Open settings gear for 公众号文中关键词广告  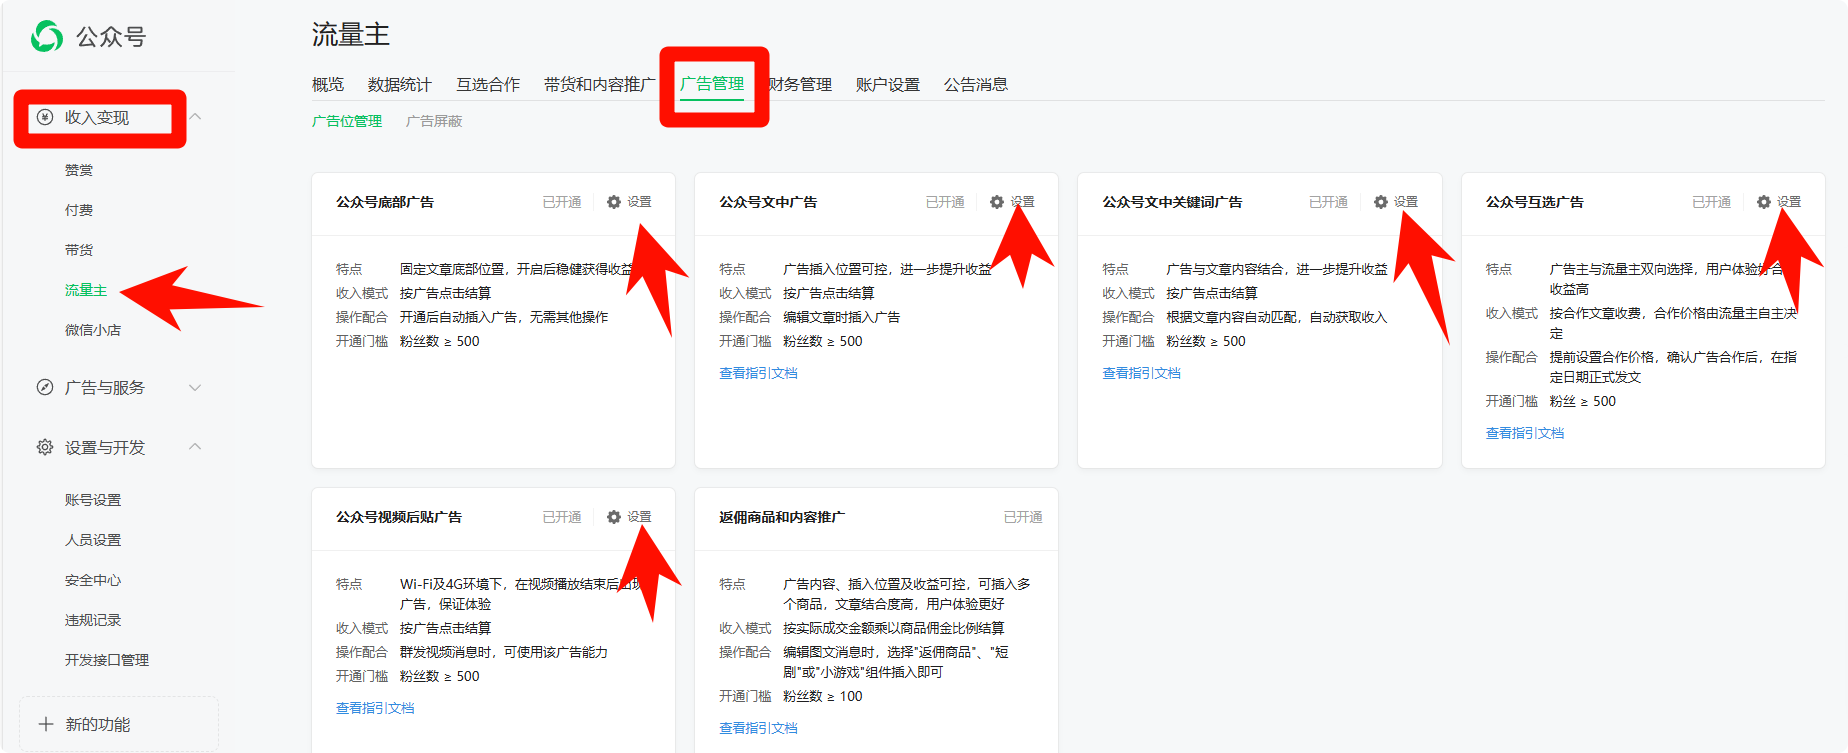pyautogui.click(x=1381, y=202)
